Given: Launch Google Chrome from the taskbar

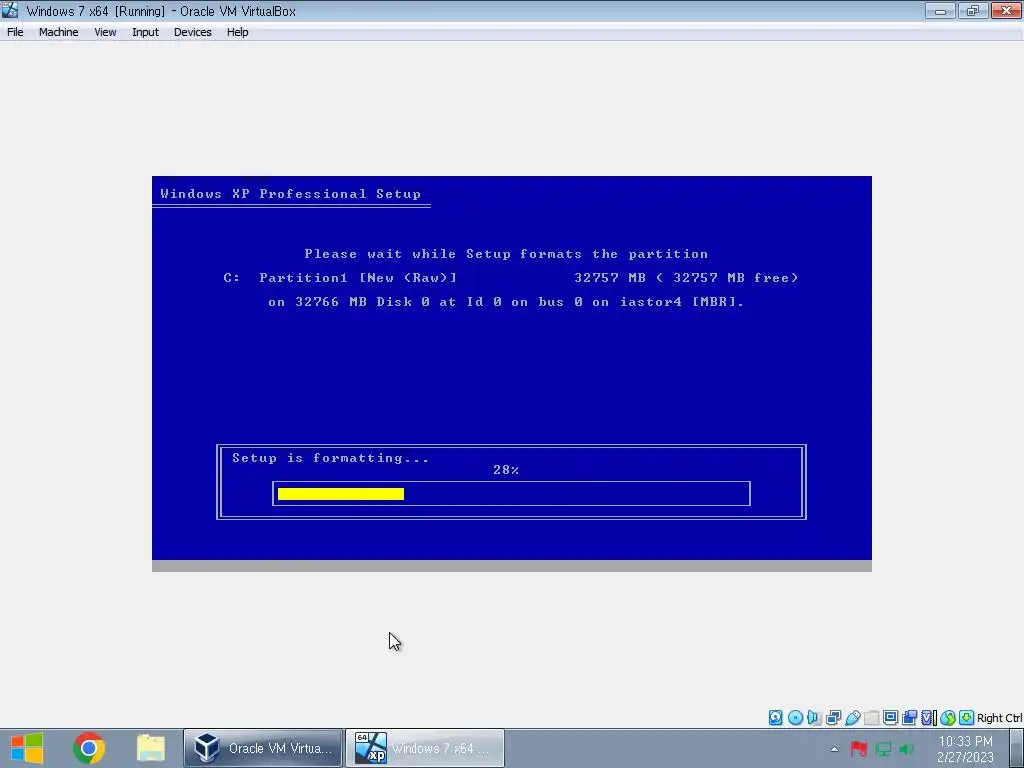Looking at the screenshot, I should point(89,748).
